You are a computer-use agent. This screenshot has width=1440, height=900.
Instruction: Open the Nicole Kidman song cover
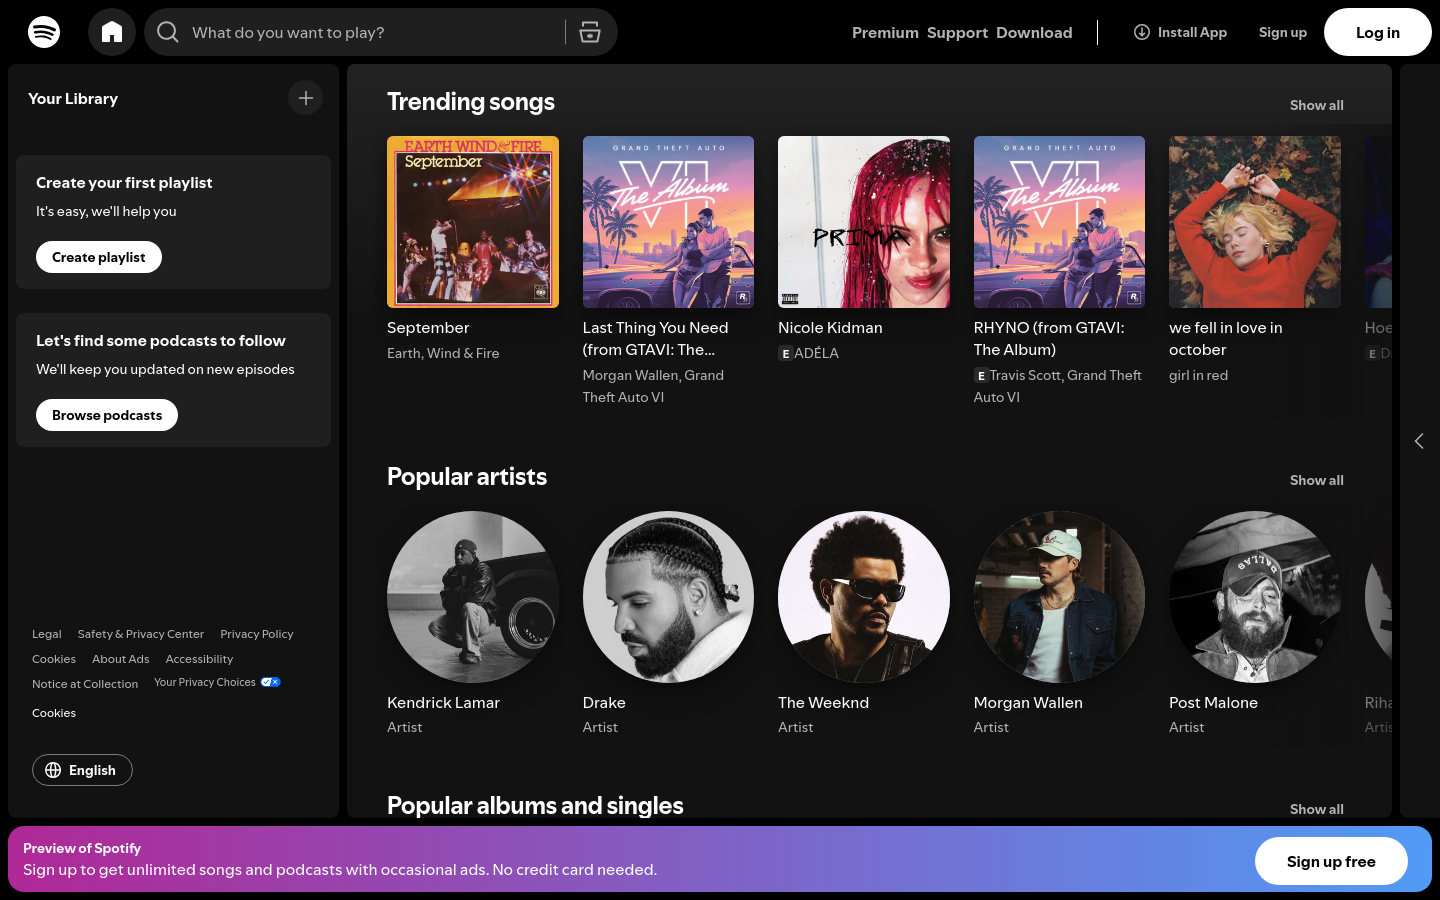864,222
